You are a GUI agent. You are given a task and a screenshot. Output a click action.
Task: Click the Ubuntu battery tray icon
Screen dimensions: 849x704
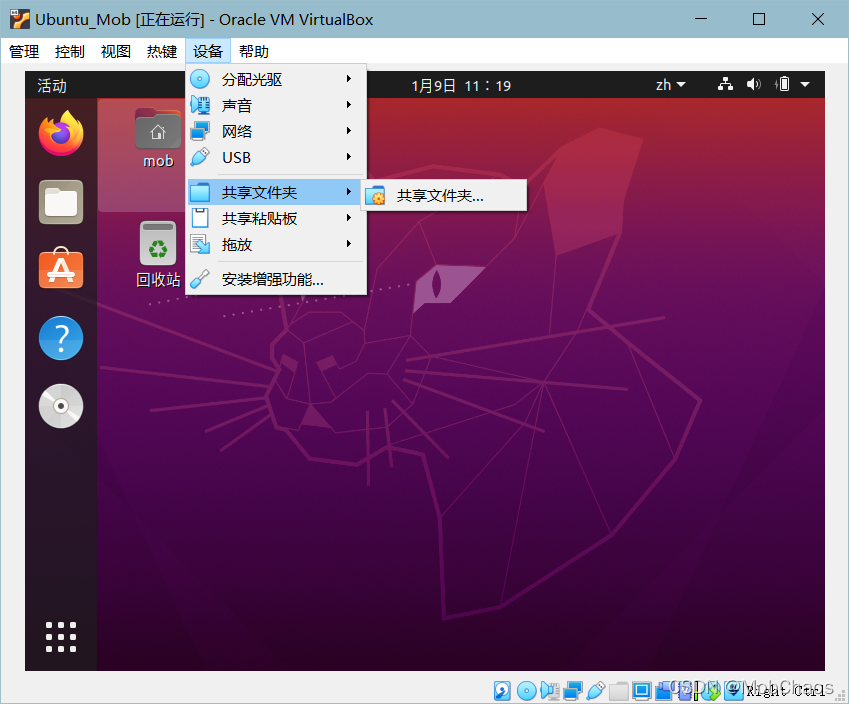[x=782, y=84]
